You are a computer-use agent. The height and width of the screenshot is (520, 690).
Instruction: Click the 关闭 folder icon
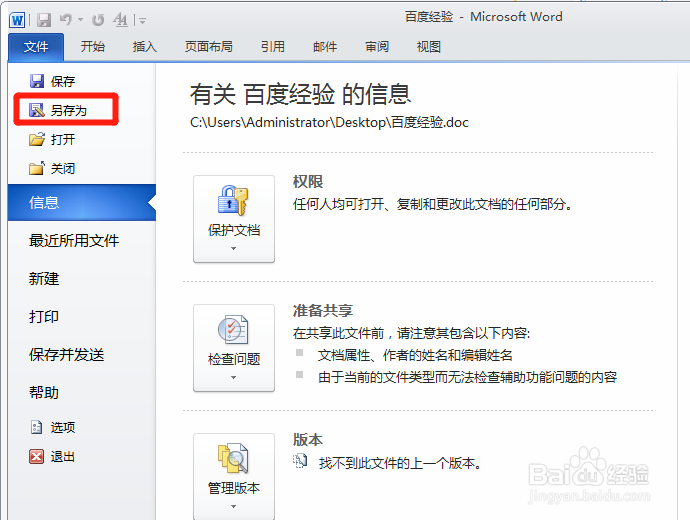(x=37, y=168)
